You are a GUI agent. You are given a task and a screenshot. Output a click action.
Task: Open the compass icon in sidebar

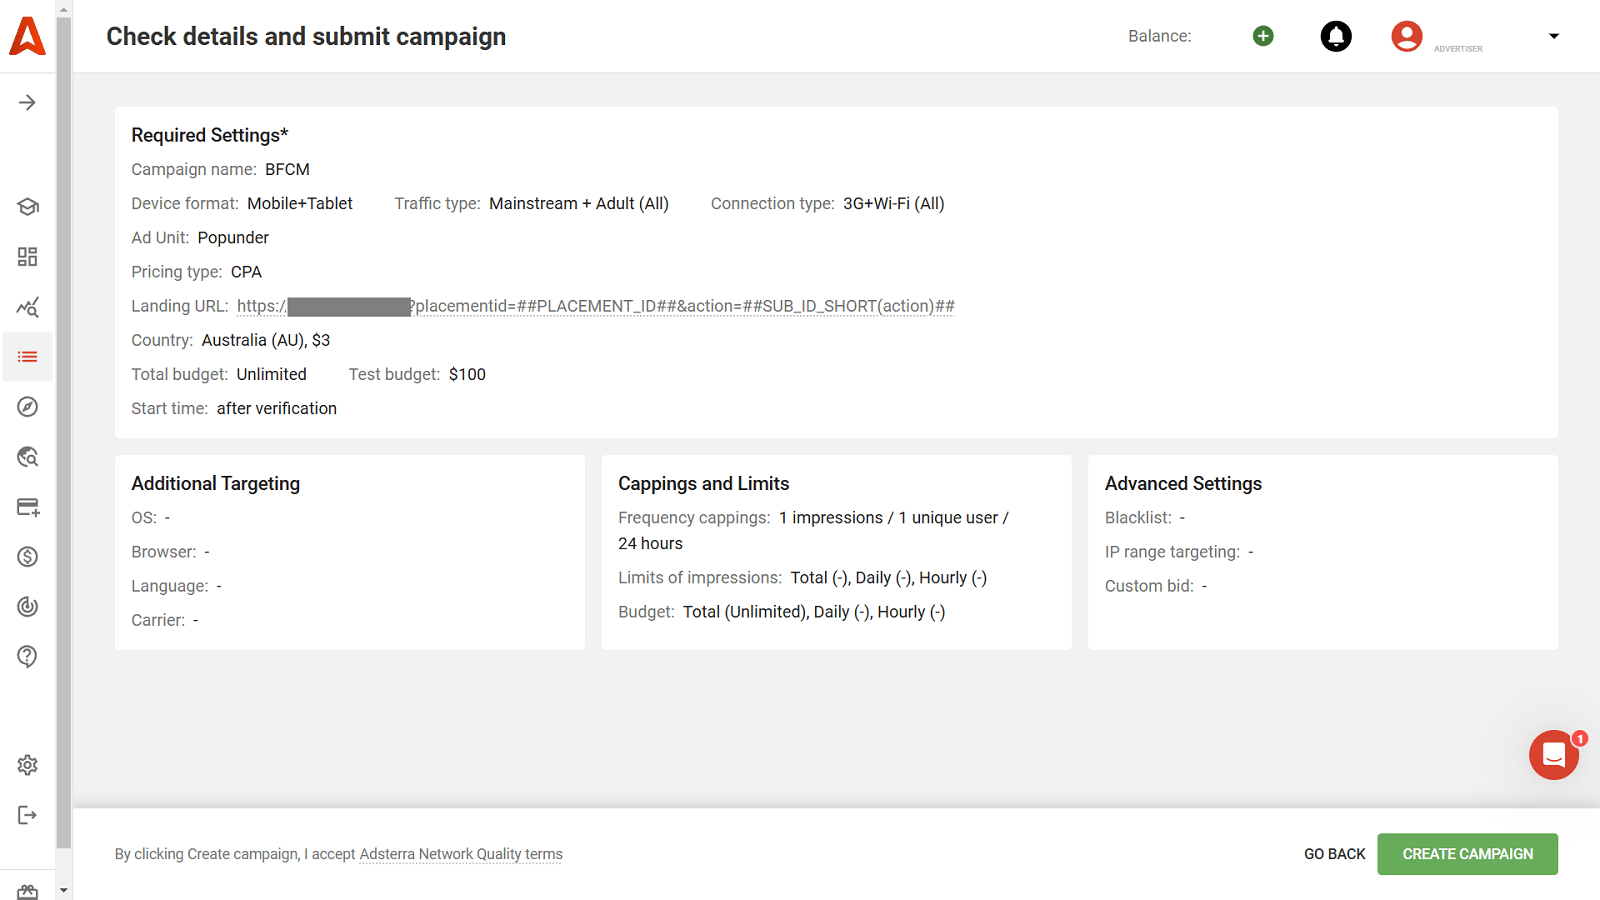tap(27, 407)
